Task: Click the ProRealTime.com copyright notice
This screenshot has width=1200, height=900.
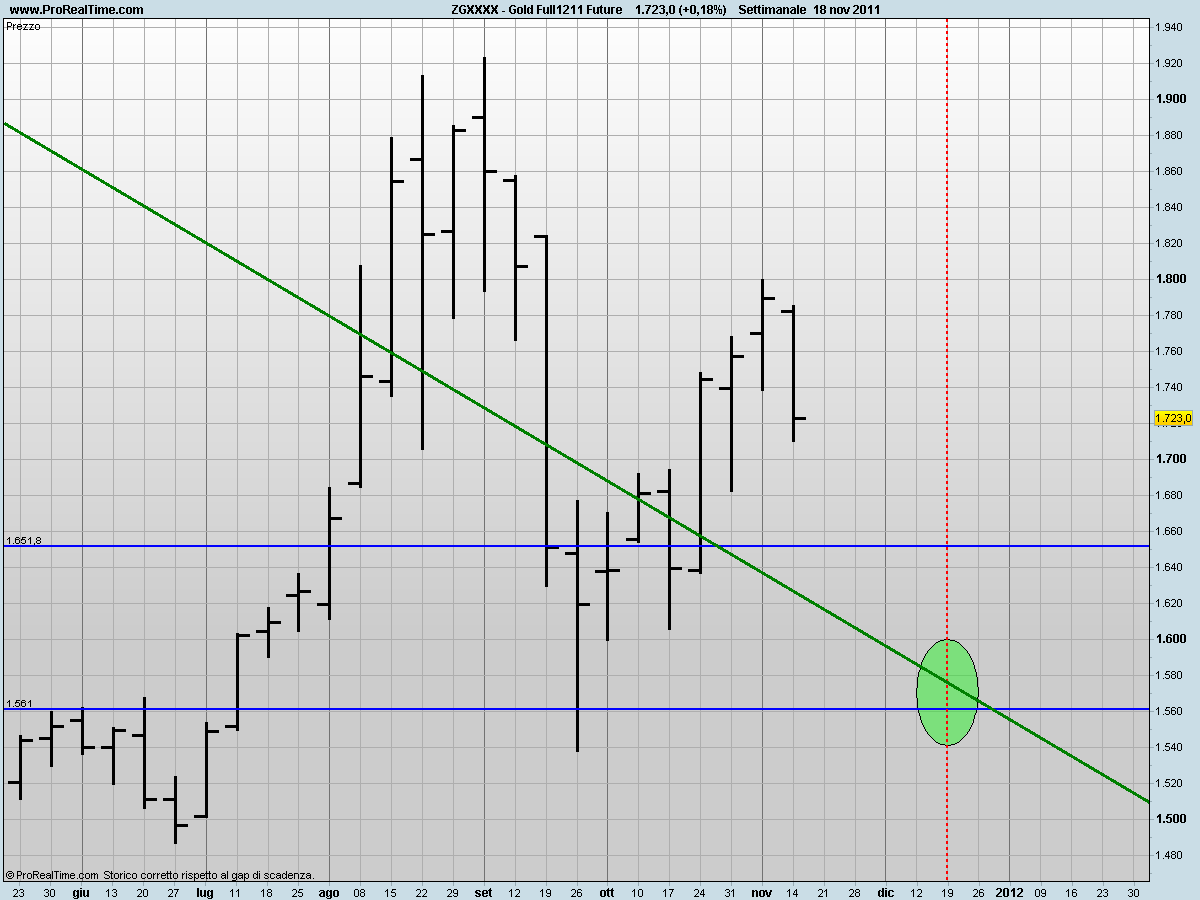Action: click(x=159, y=874)
